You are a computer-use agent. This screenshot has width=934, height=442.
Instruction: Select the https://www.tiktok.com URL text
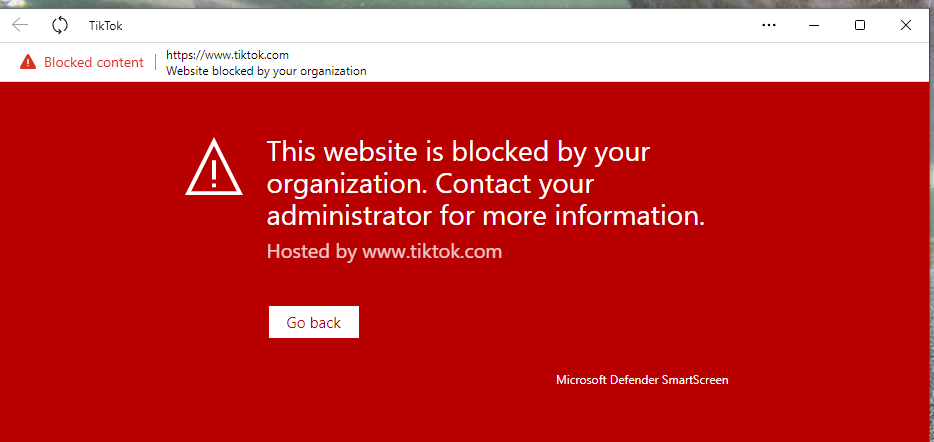pyautogui.click(x=227, y=55)
